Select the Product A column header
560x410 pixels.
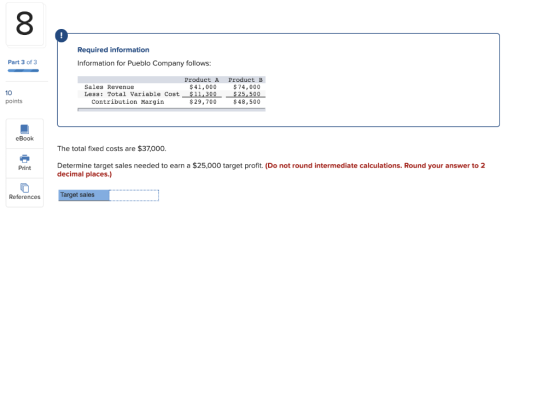click(201, 80)
